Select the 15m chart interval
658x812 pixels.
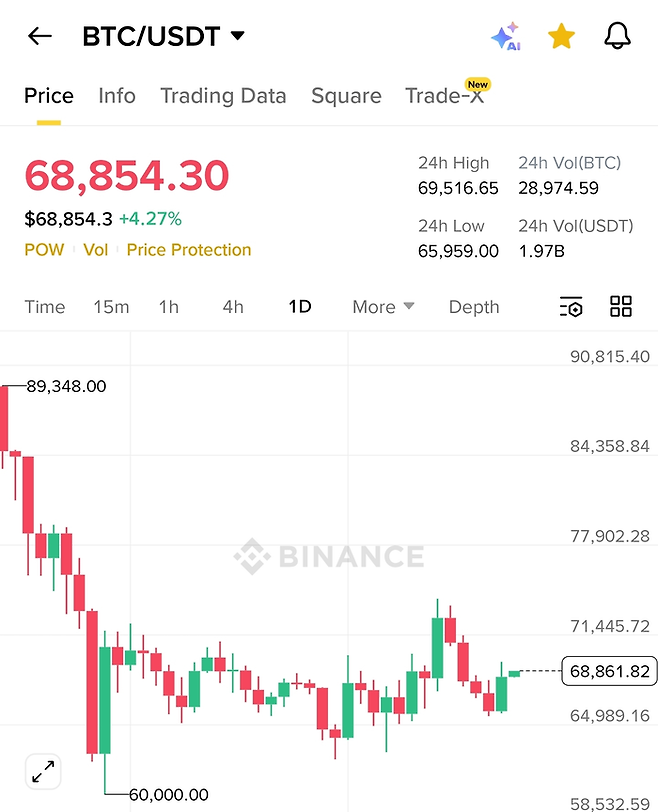111,307
